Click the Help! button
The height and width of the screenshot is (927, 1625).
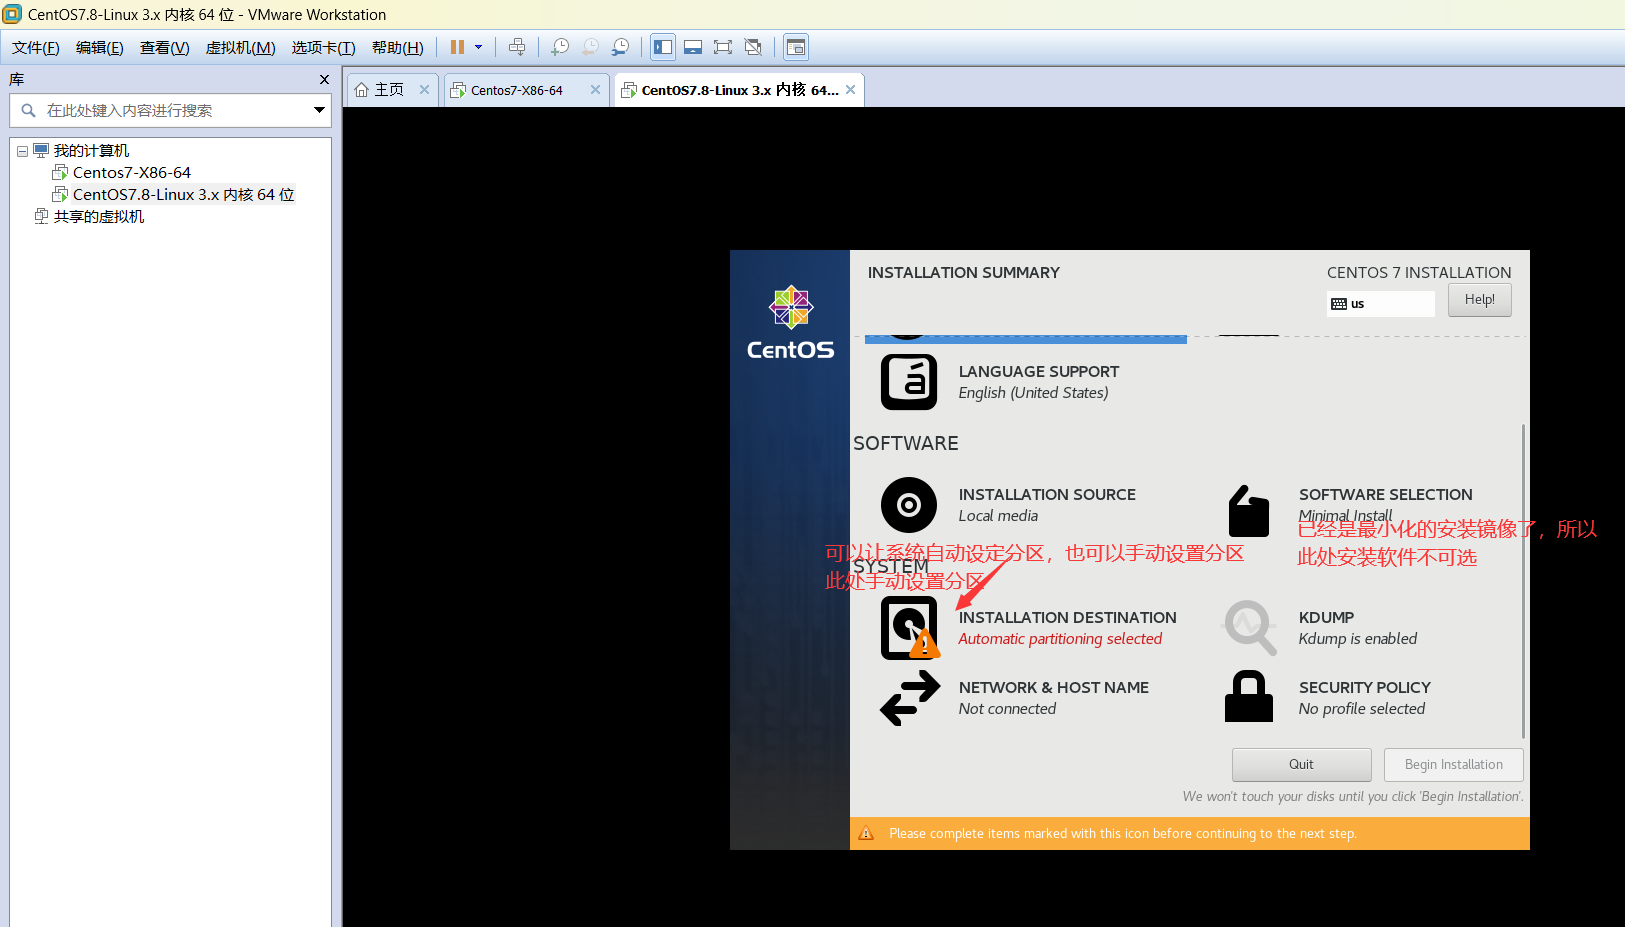pos(1479,300)
